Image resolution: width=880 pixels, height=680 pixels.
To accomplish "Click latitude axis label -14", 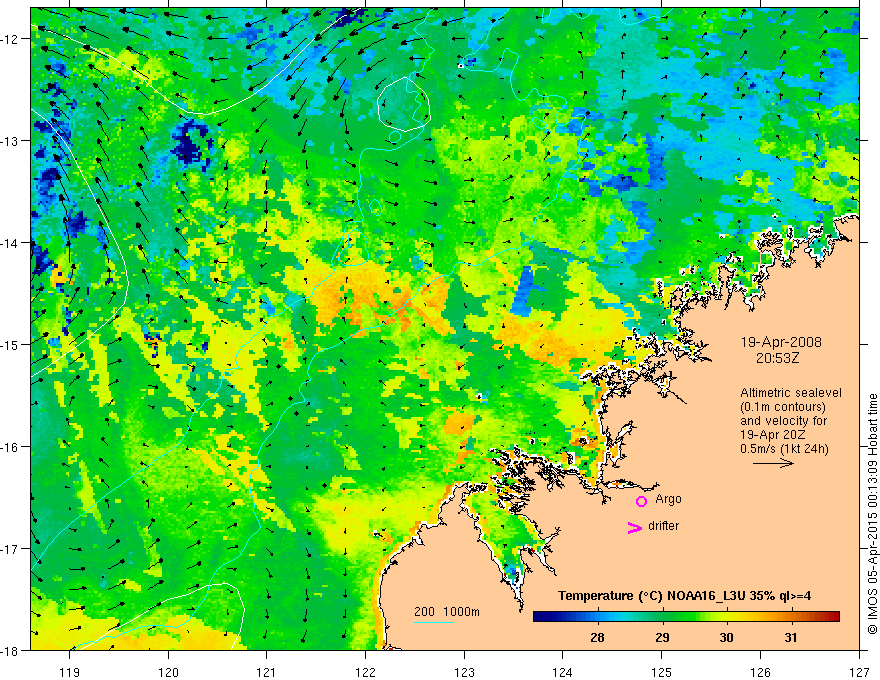I will (11, 243).
